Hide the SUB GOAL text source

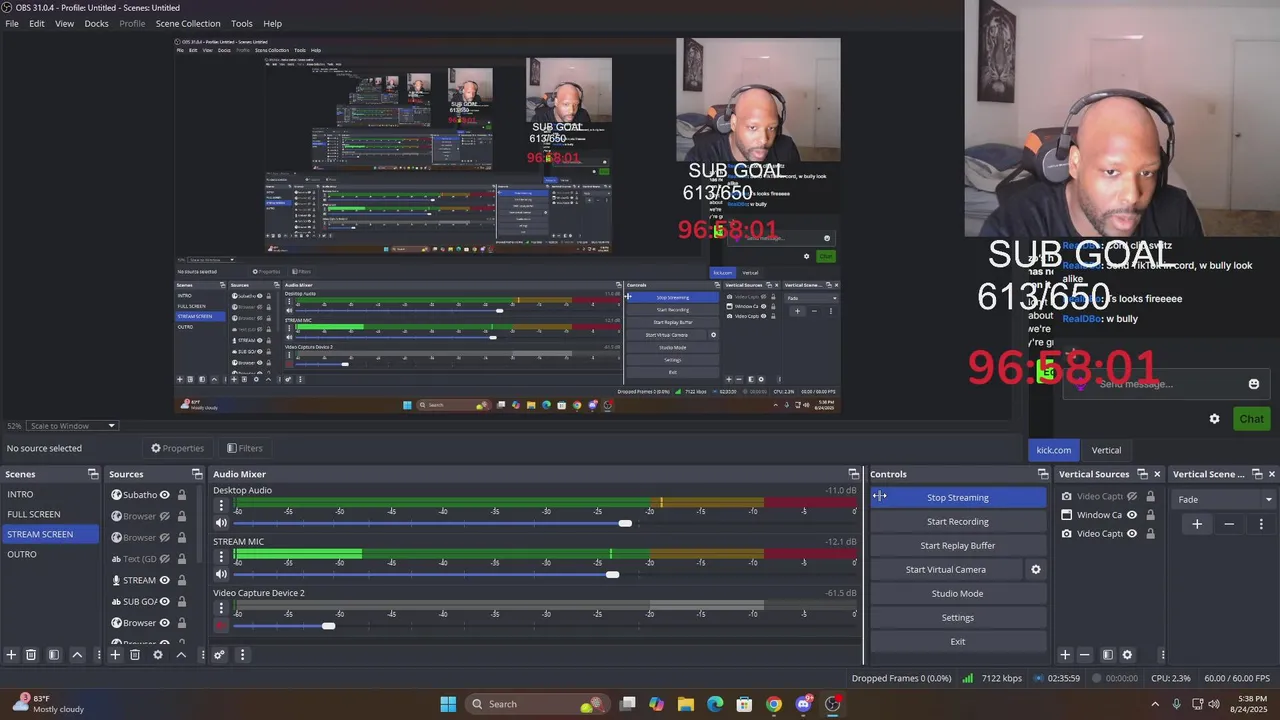(165, 601)
